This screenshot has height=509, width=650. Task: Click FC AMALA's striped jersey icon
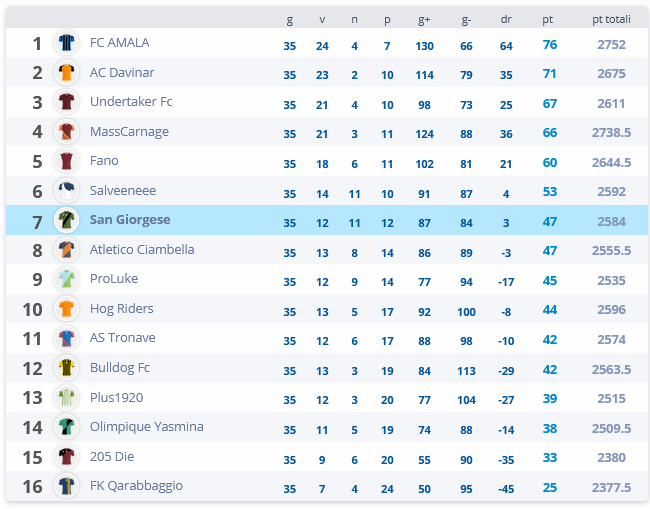tap(66, 43)
